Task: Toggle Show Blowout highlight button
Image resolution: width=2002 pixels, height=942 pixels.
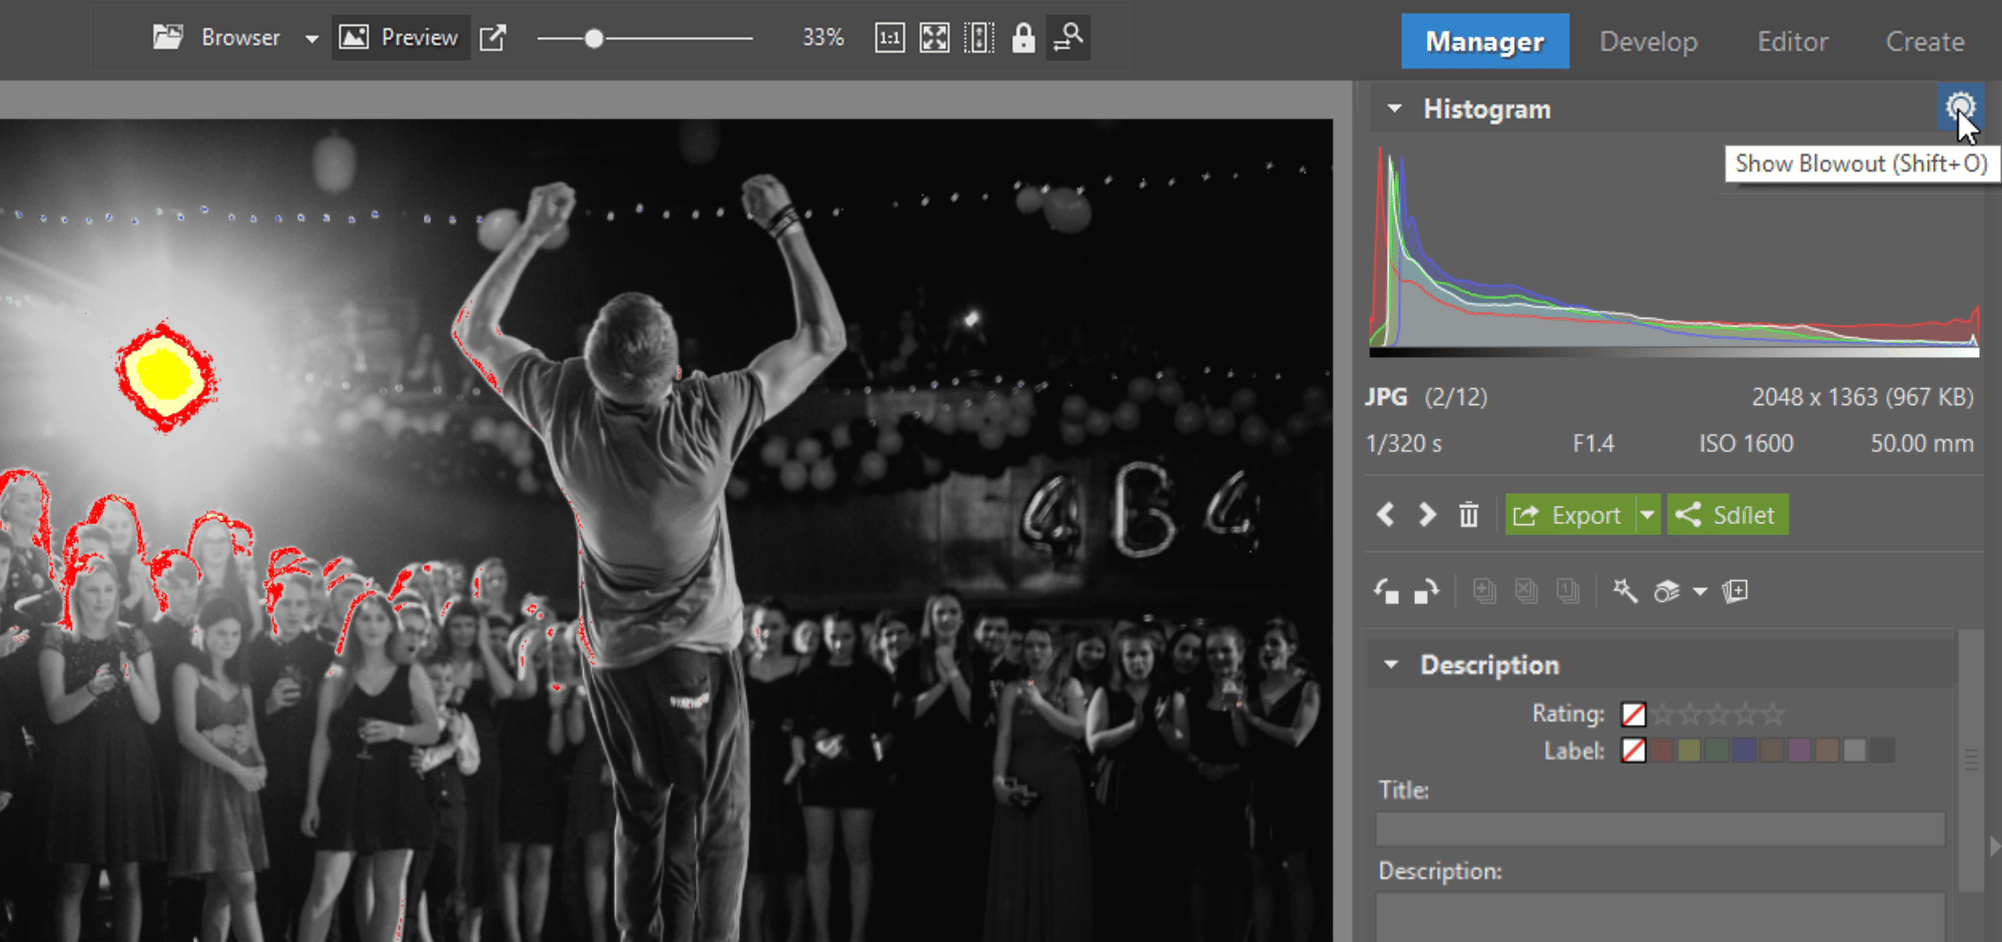Action: click(1960, 107)
